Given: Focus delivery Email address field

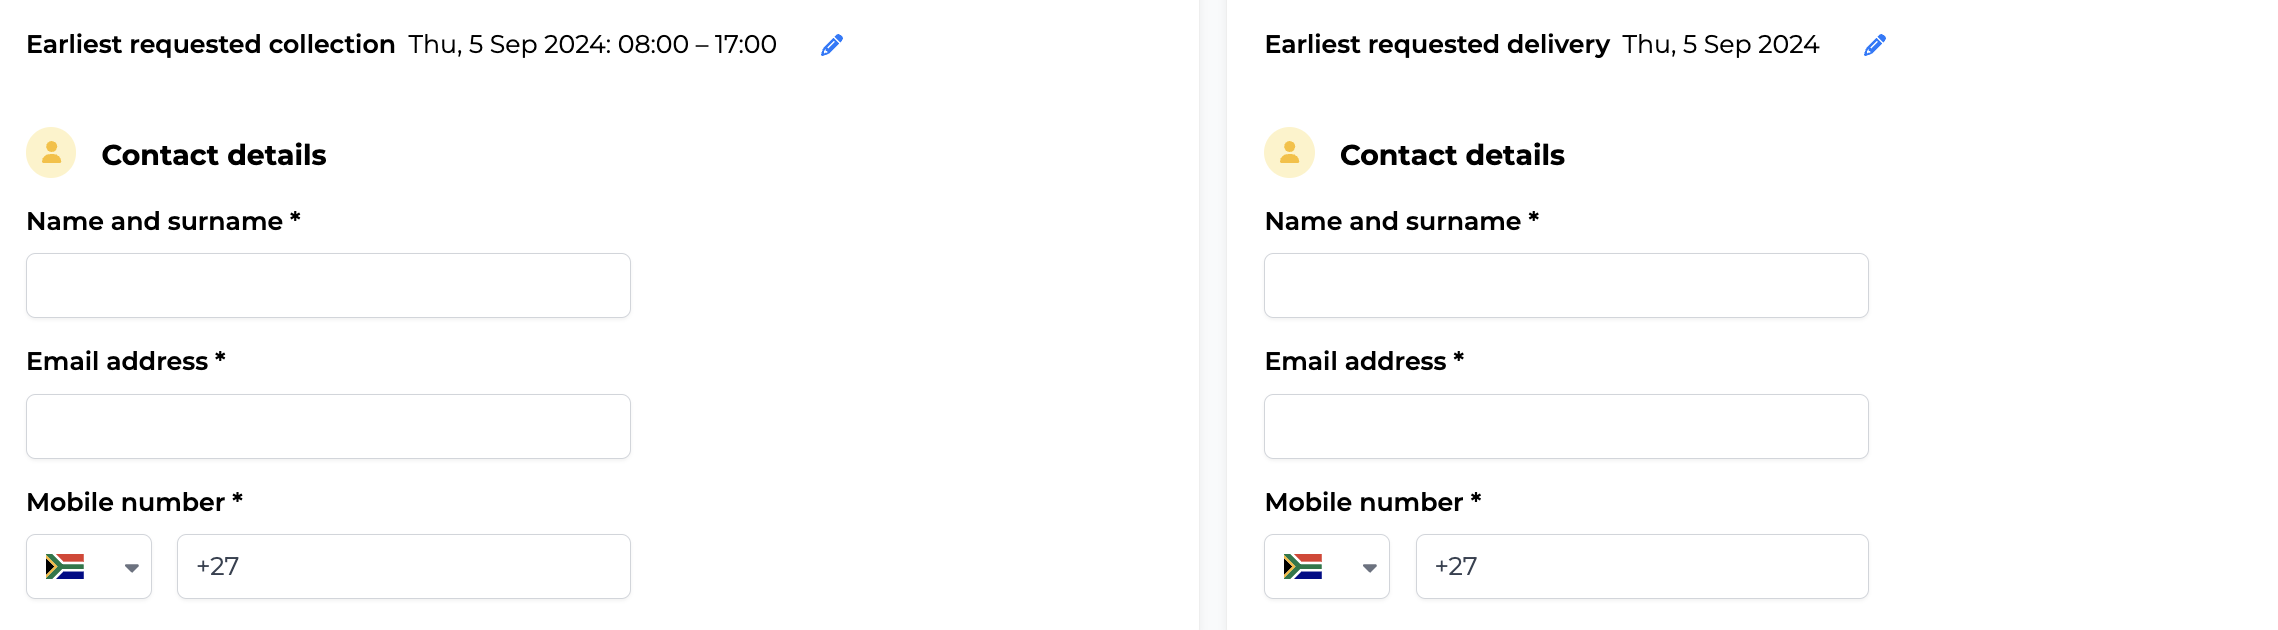Looking at the screenshot, I should [1566, 427].
